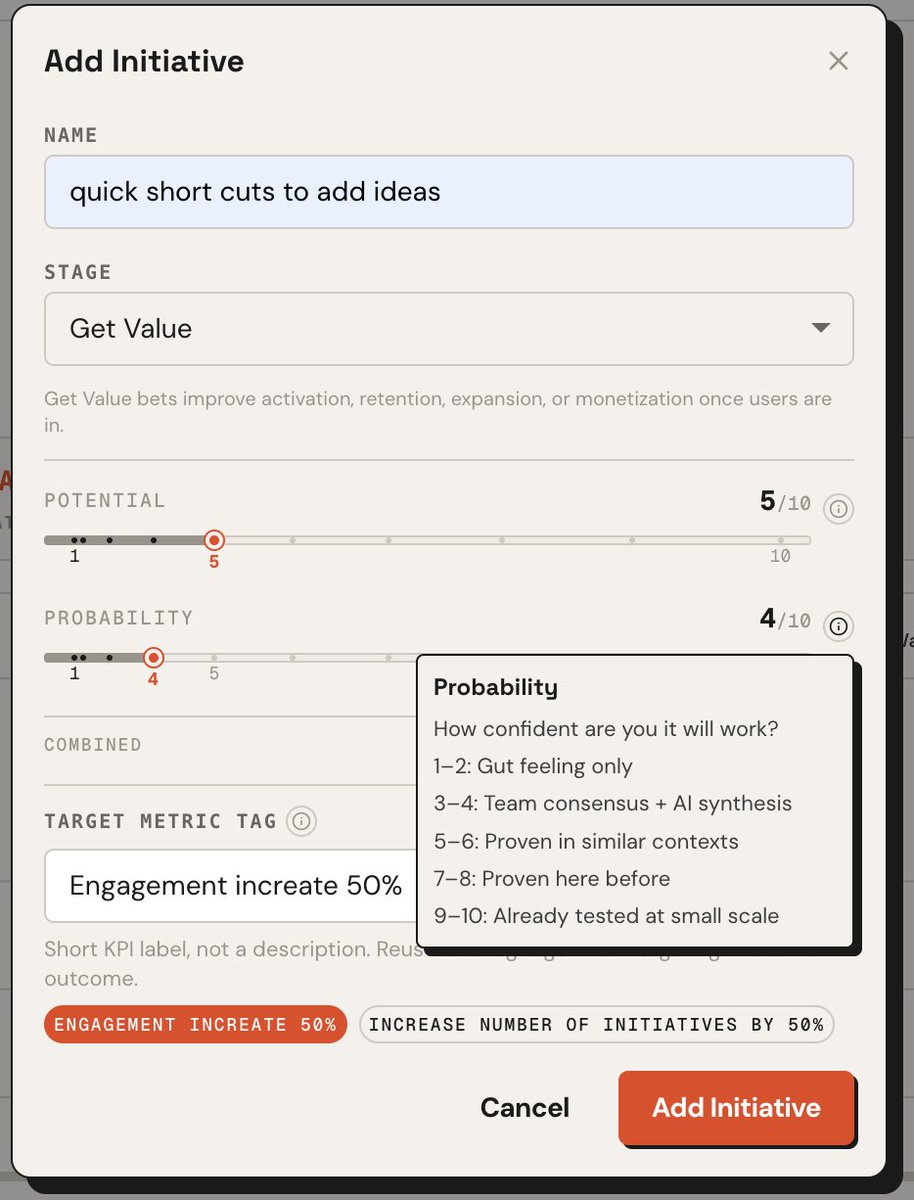Select the Engagement Increase 50% tag chip

click(195, 1025)
